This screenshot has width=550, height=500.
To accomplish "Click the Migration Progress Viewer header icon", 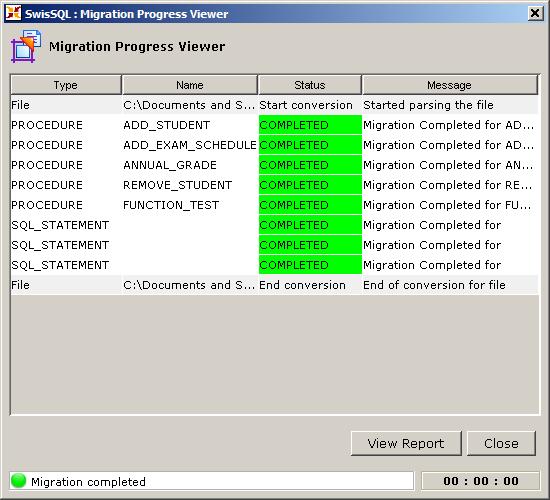I will [26, 46].
